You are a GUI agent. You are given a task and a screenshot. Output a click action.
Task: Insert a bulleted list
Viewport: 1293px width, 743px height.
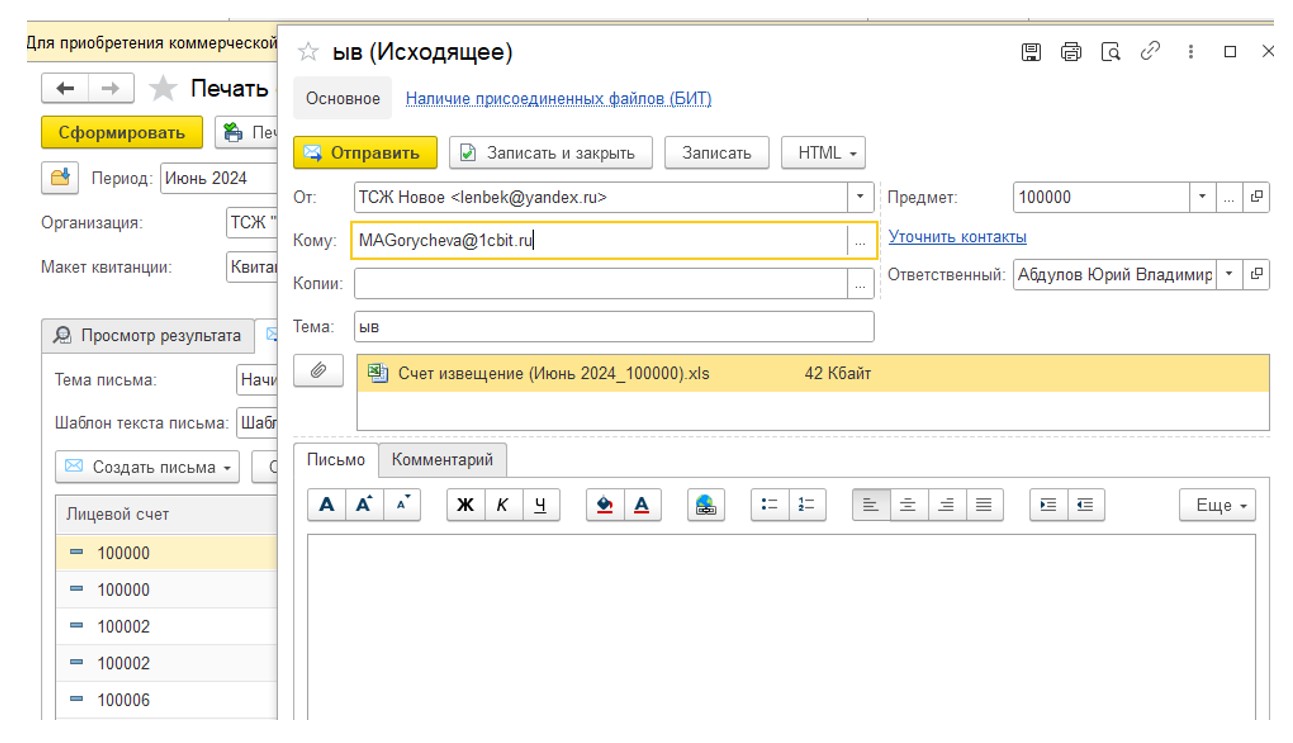tap(770, 505)
